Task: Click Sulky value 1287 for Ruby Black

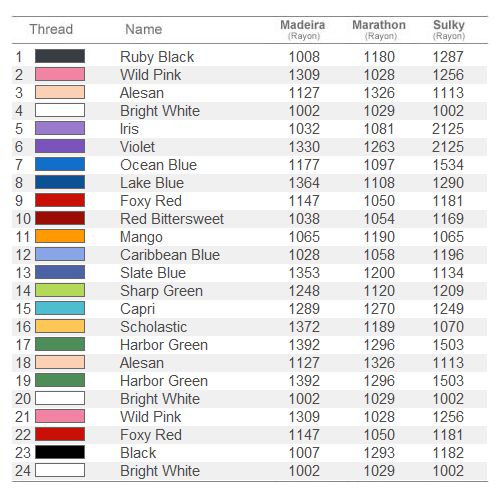Action: (x=448, y=57)
